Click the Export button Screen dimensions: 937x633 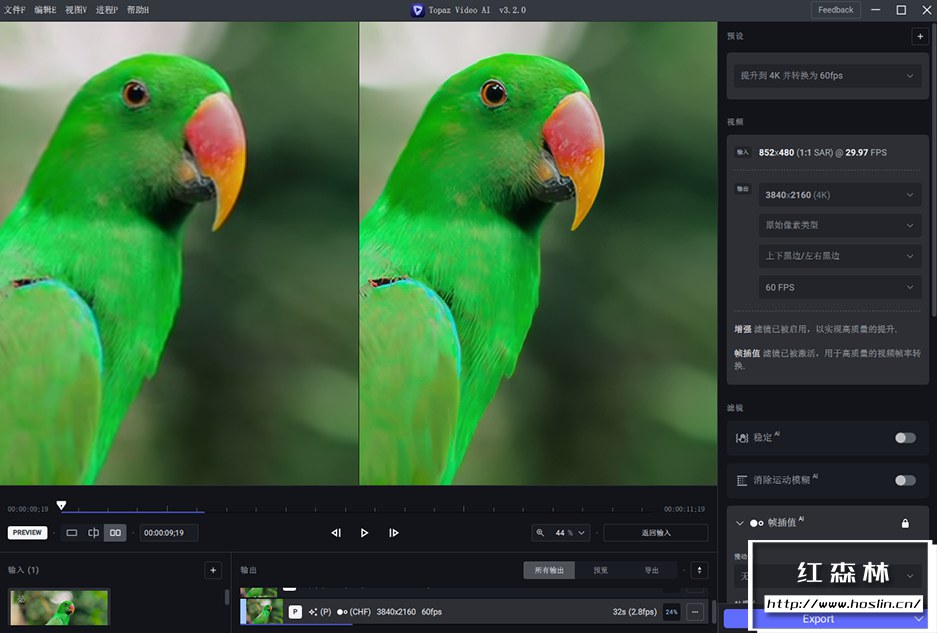coord(817,619)
